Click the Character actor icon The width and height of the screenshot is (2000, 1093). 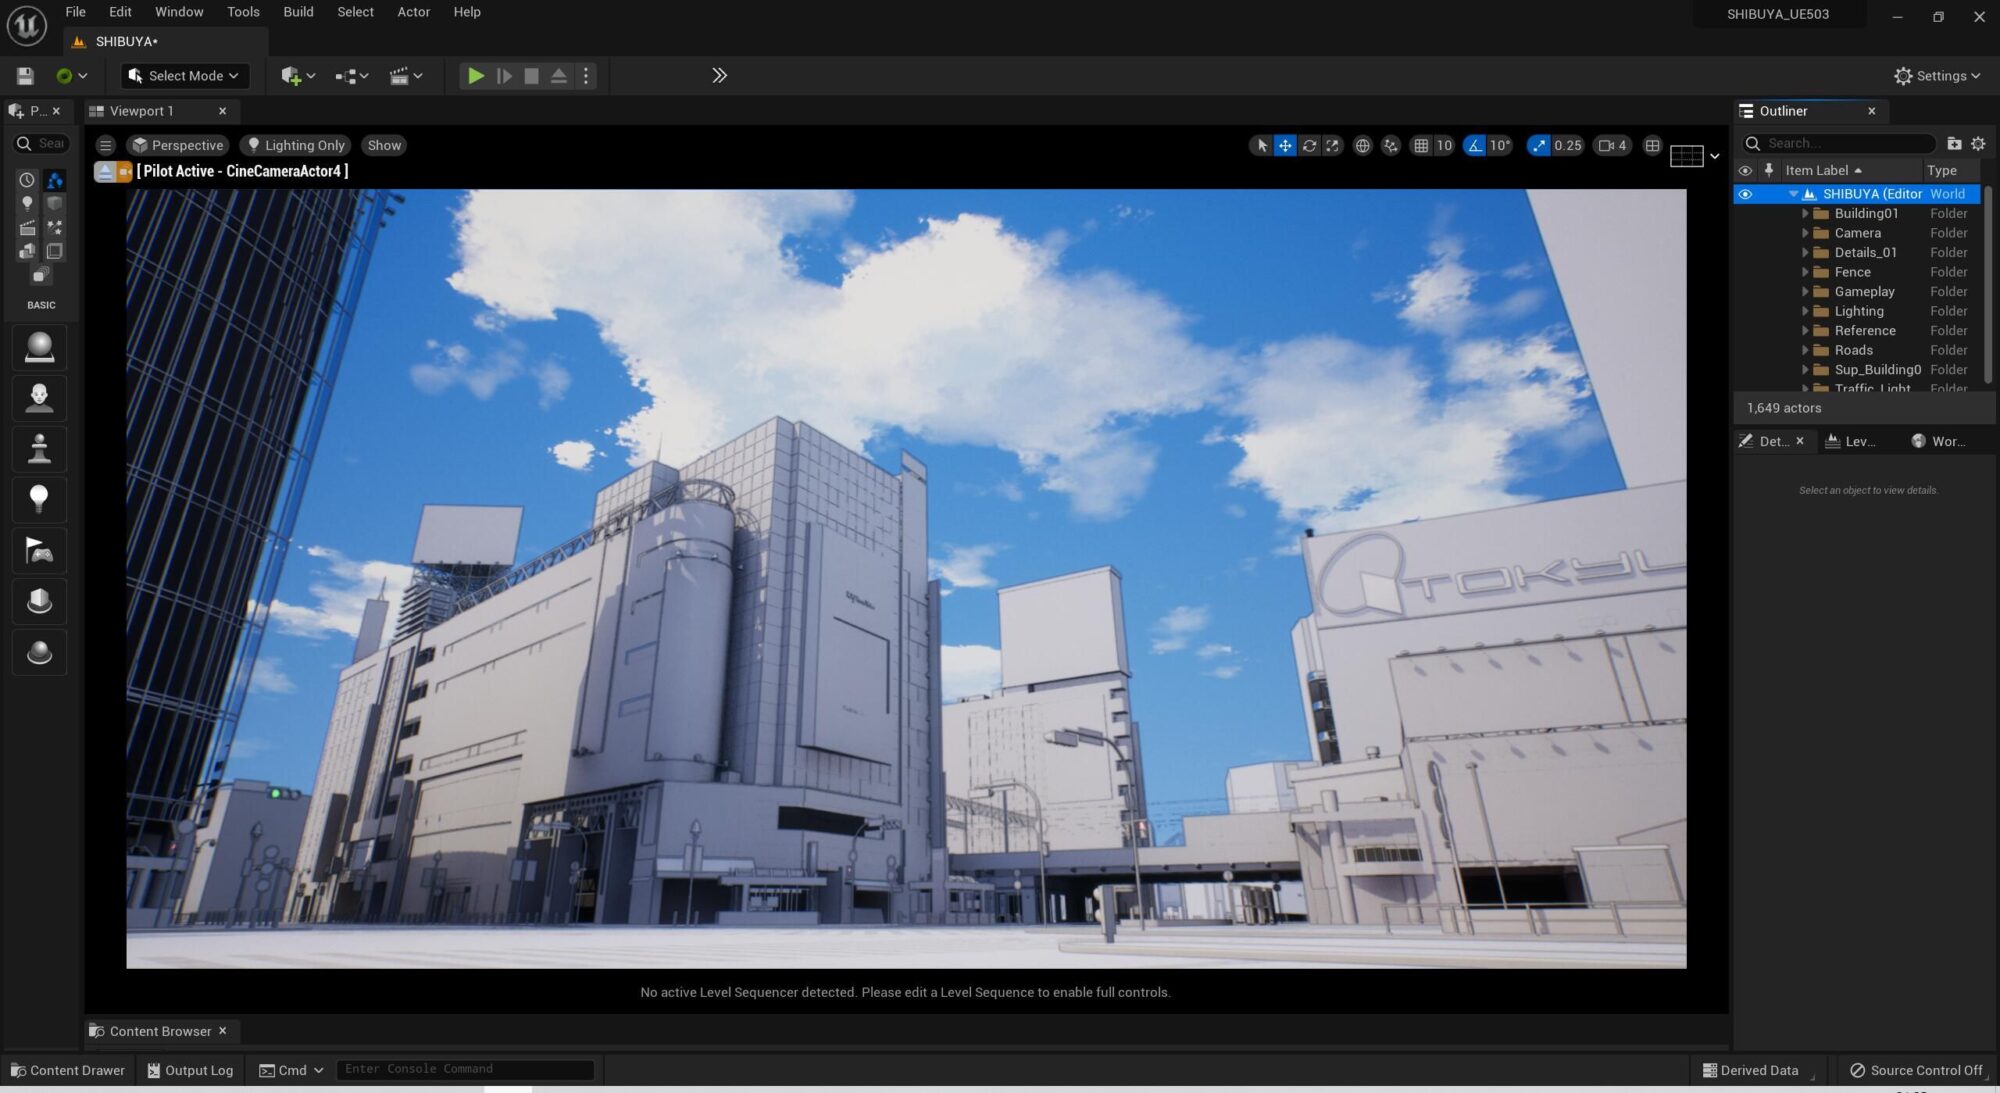pos(39,398)
